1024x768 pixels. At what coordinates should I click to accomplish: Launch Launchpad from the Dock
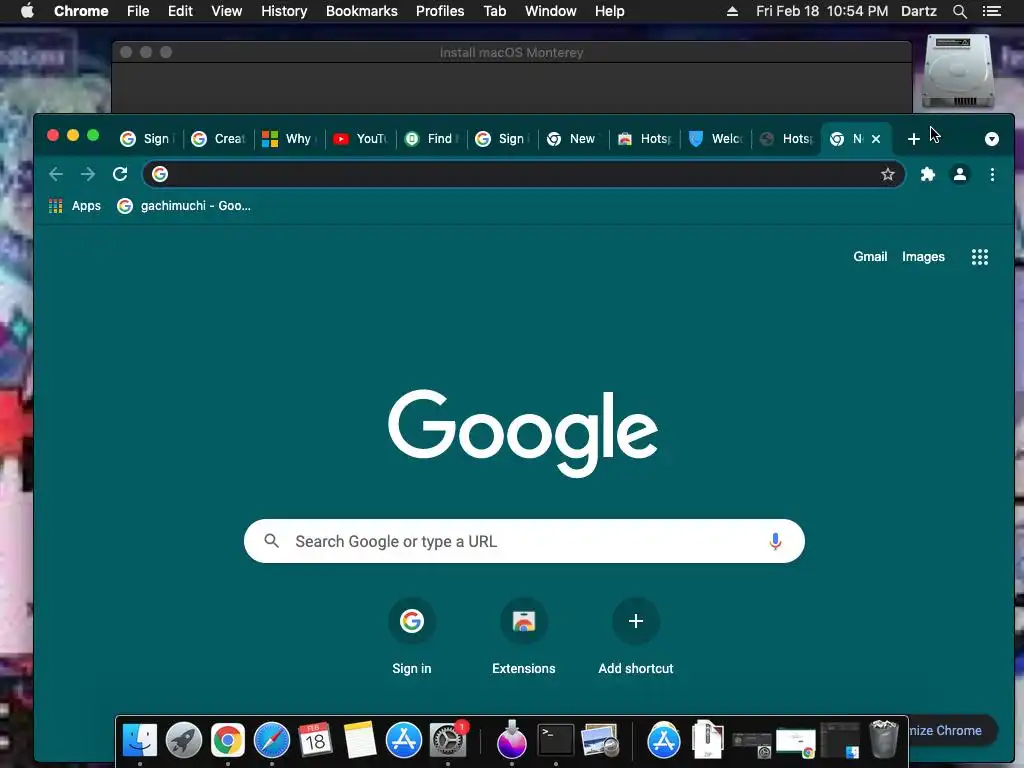click(184, 740)
